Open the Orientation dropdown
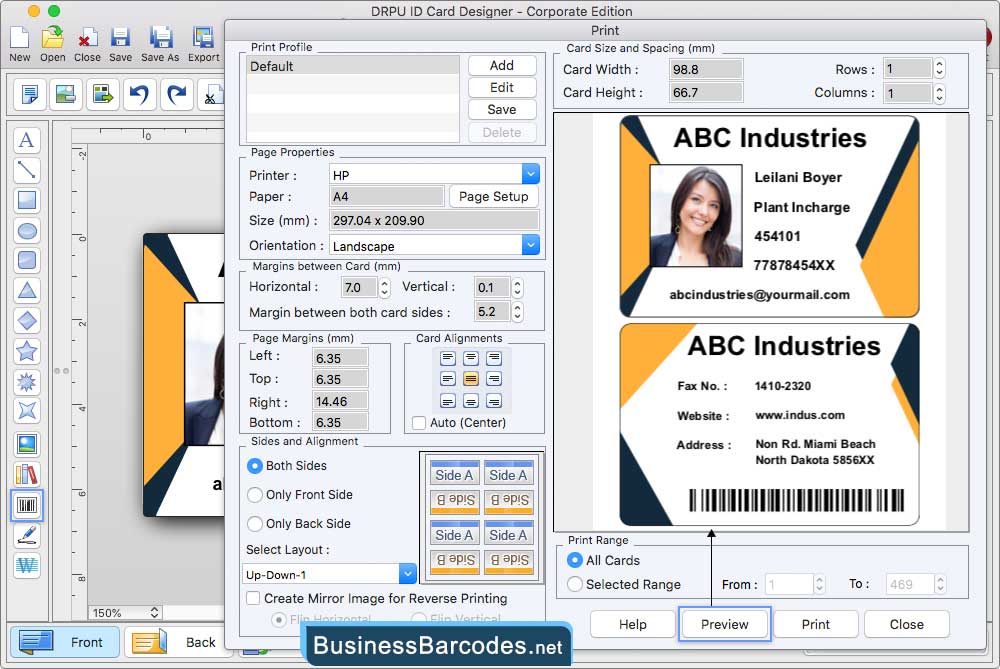 point(531,245)
